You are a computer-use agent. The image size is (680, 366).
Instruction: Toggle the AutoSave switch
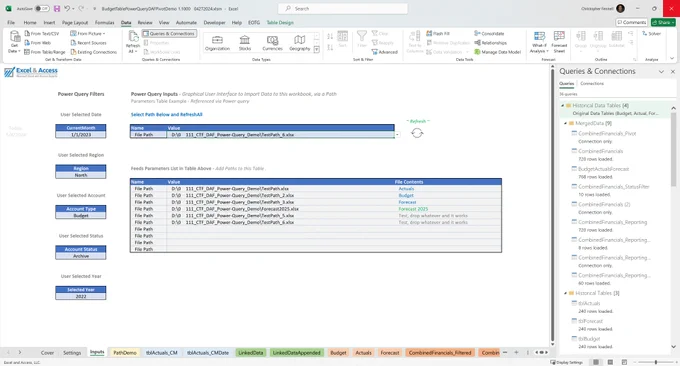click(42, 9)
